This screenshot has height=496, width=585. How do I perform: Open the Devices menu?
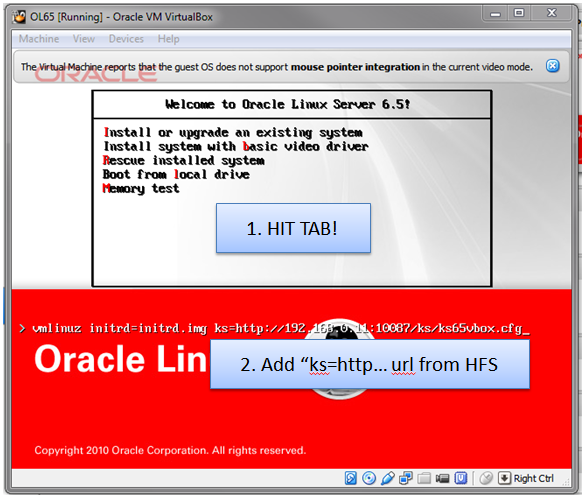126,39
